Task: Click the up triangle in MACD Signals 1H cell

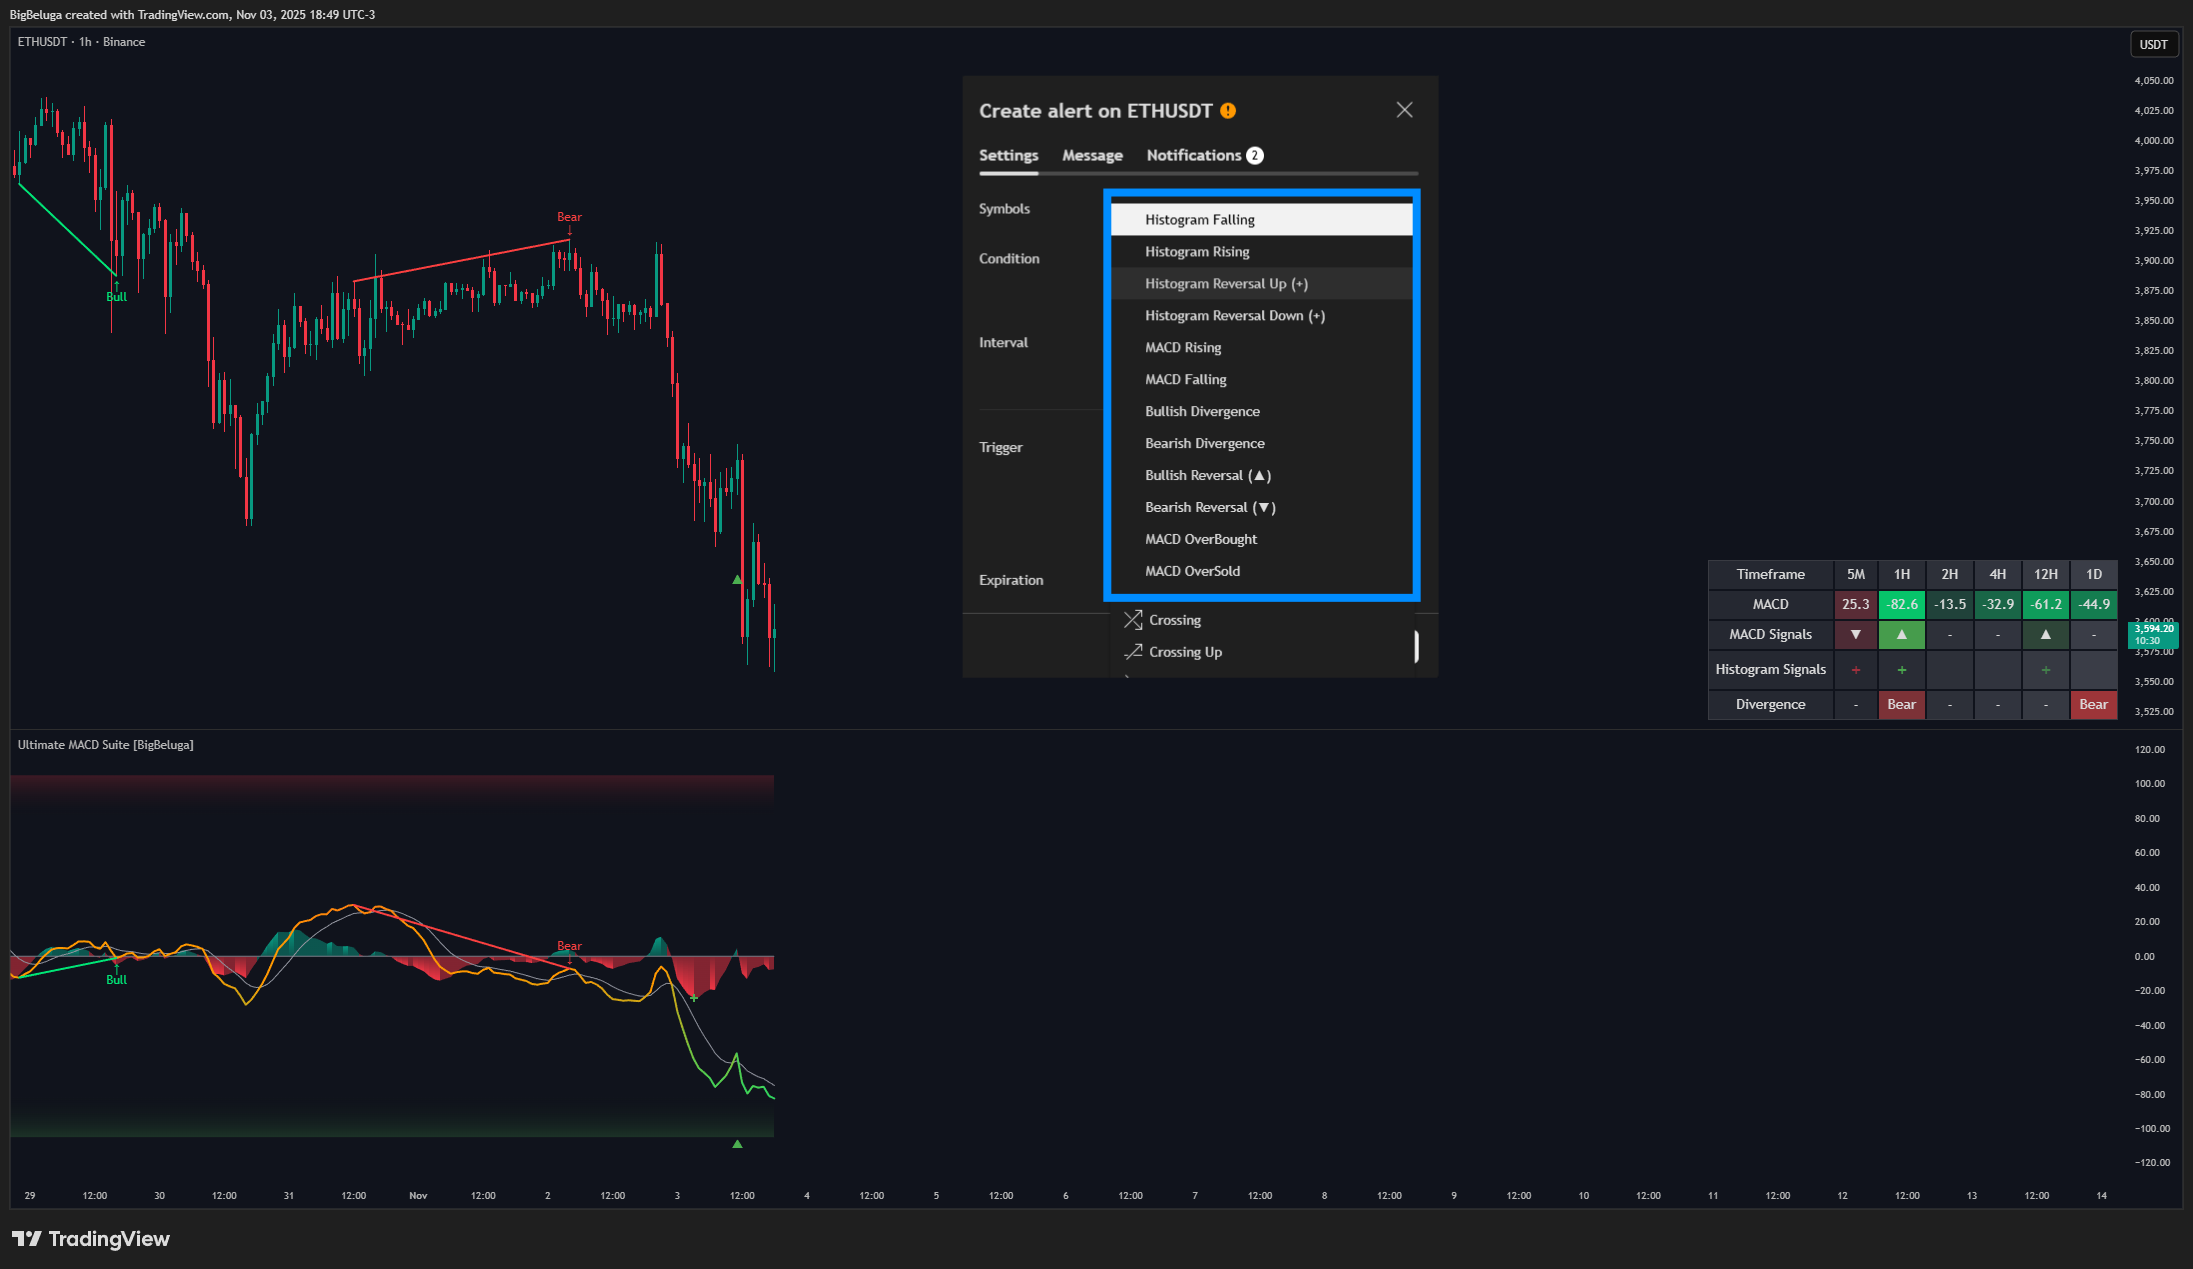Action: (x=1902, y=635)
